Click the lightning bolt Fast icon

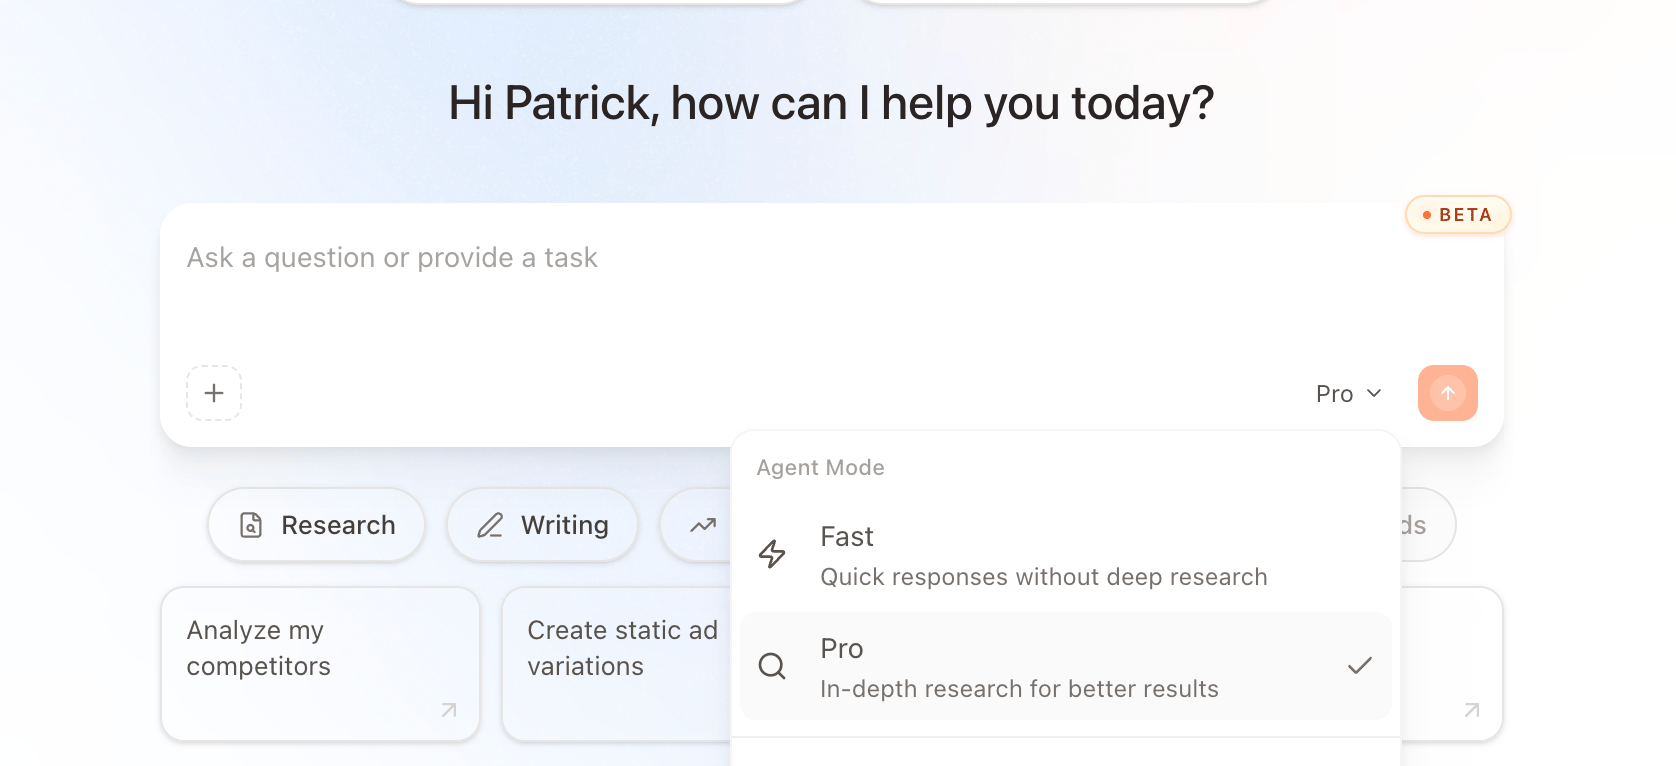(772, 554)
